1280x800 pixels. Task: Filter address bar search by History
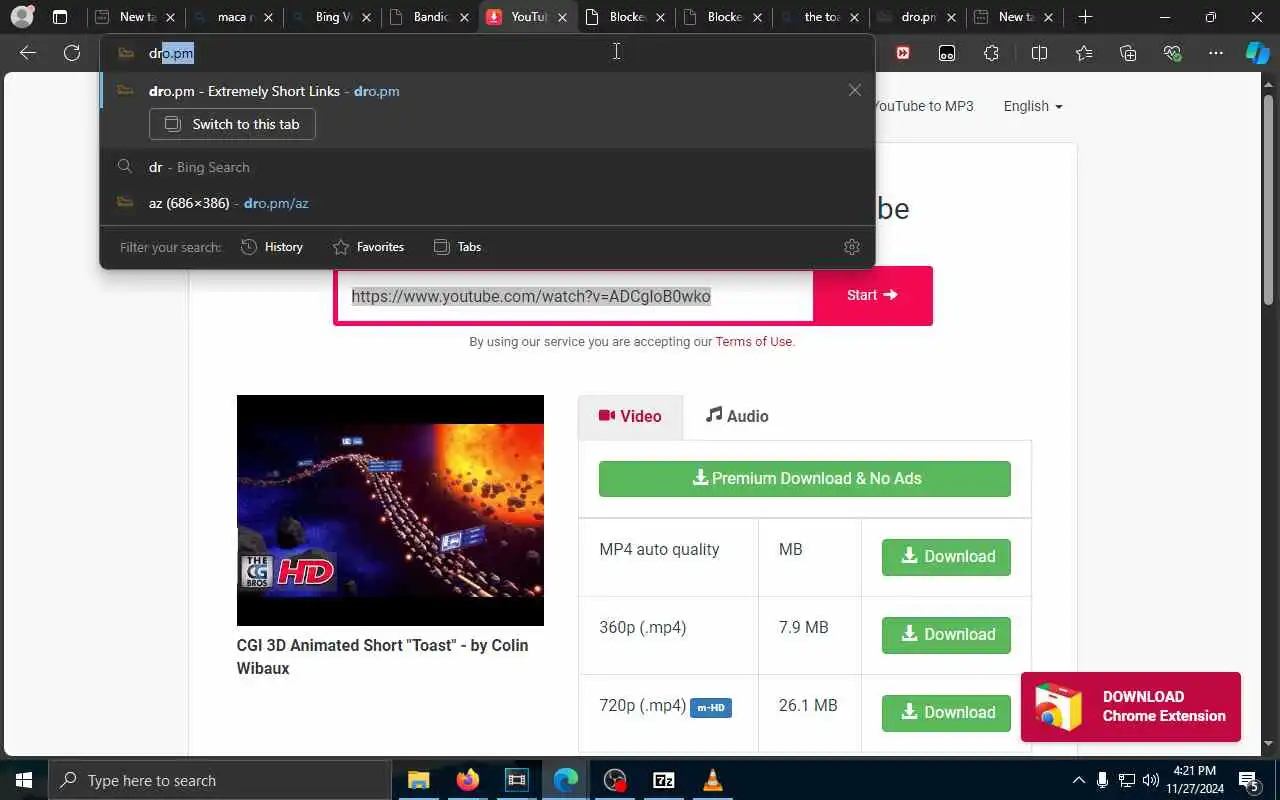point(272,247)
